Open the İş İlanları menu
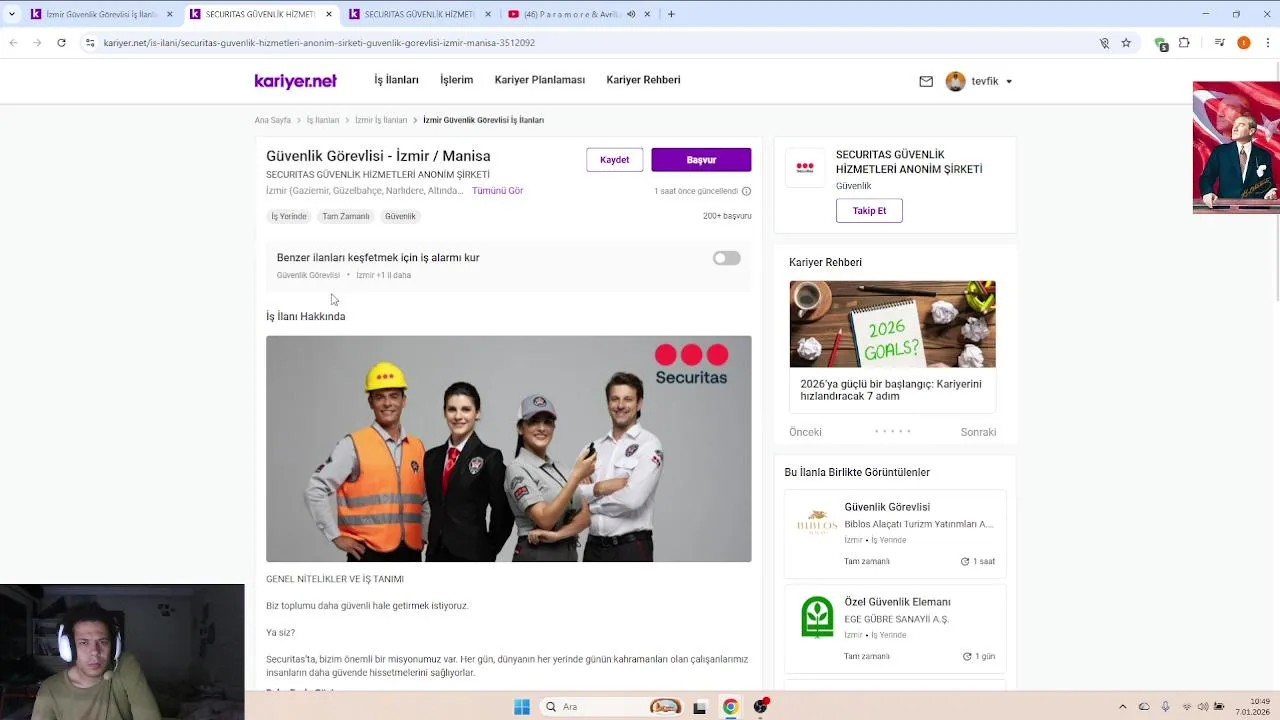 click(x=396, y=80)
